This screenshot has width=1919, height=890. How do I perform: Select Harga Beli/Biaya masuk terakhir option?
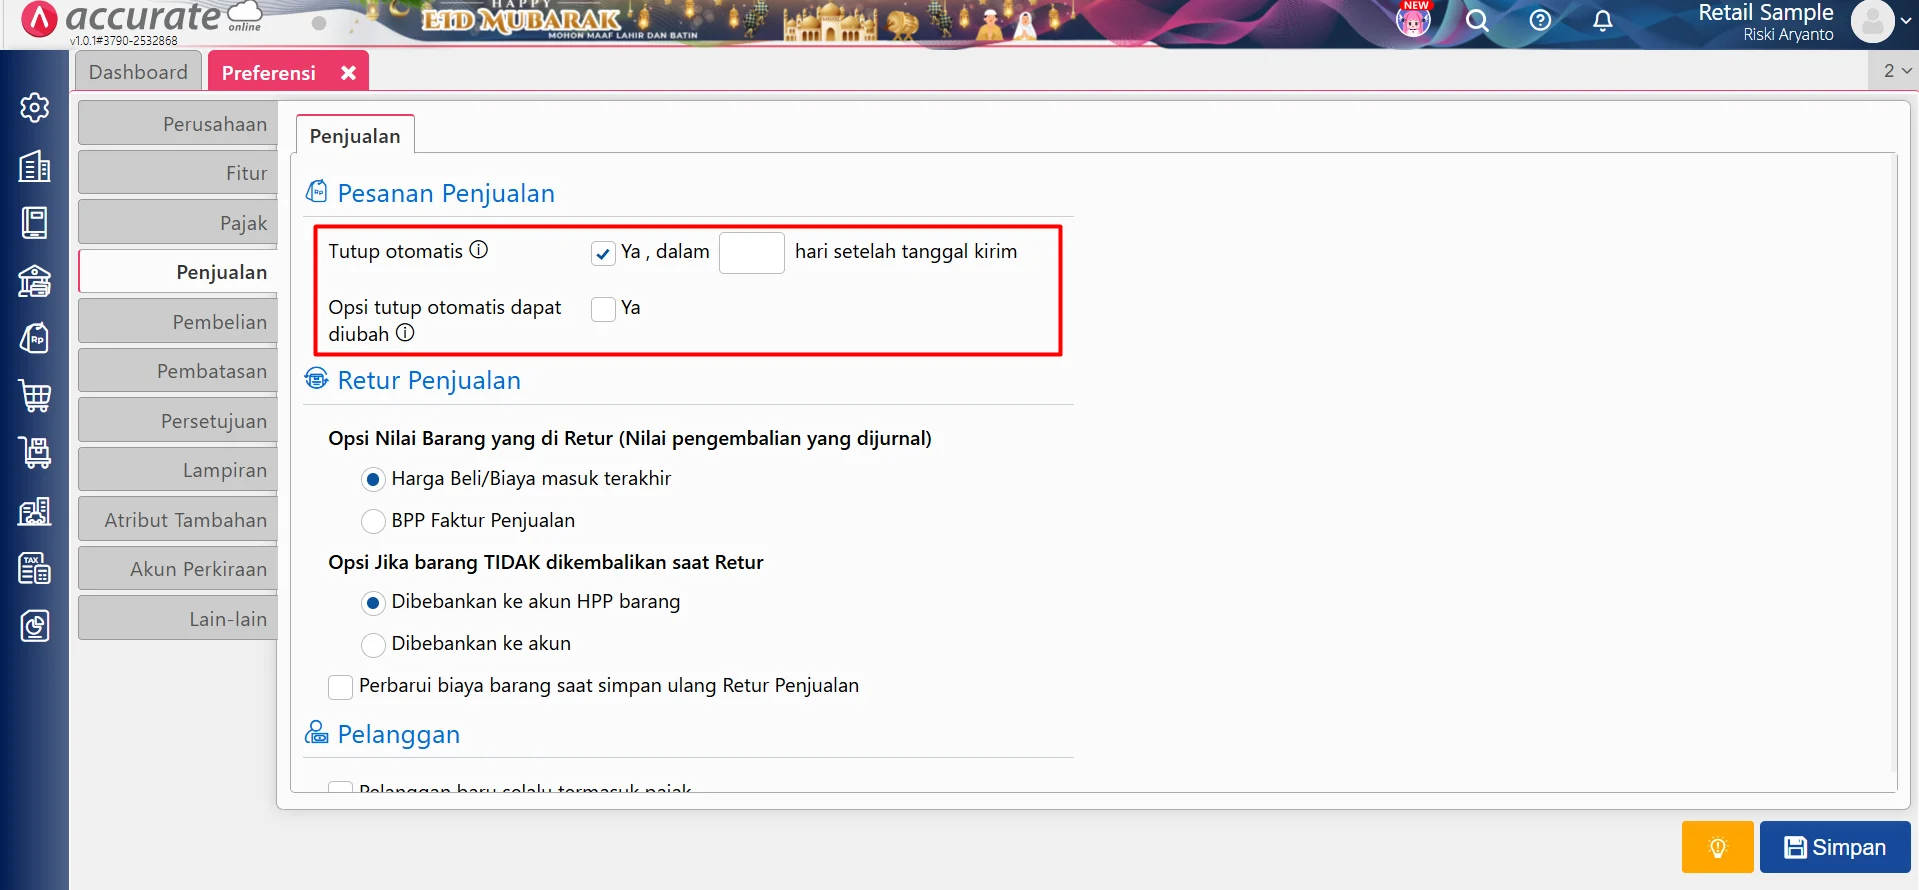click(x=373, y=480)
